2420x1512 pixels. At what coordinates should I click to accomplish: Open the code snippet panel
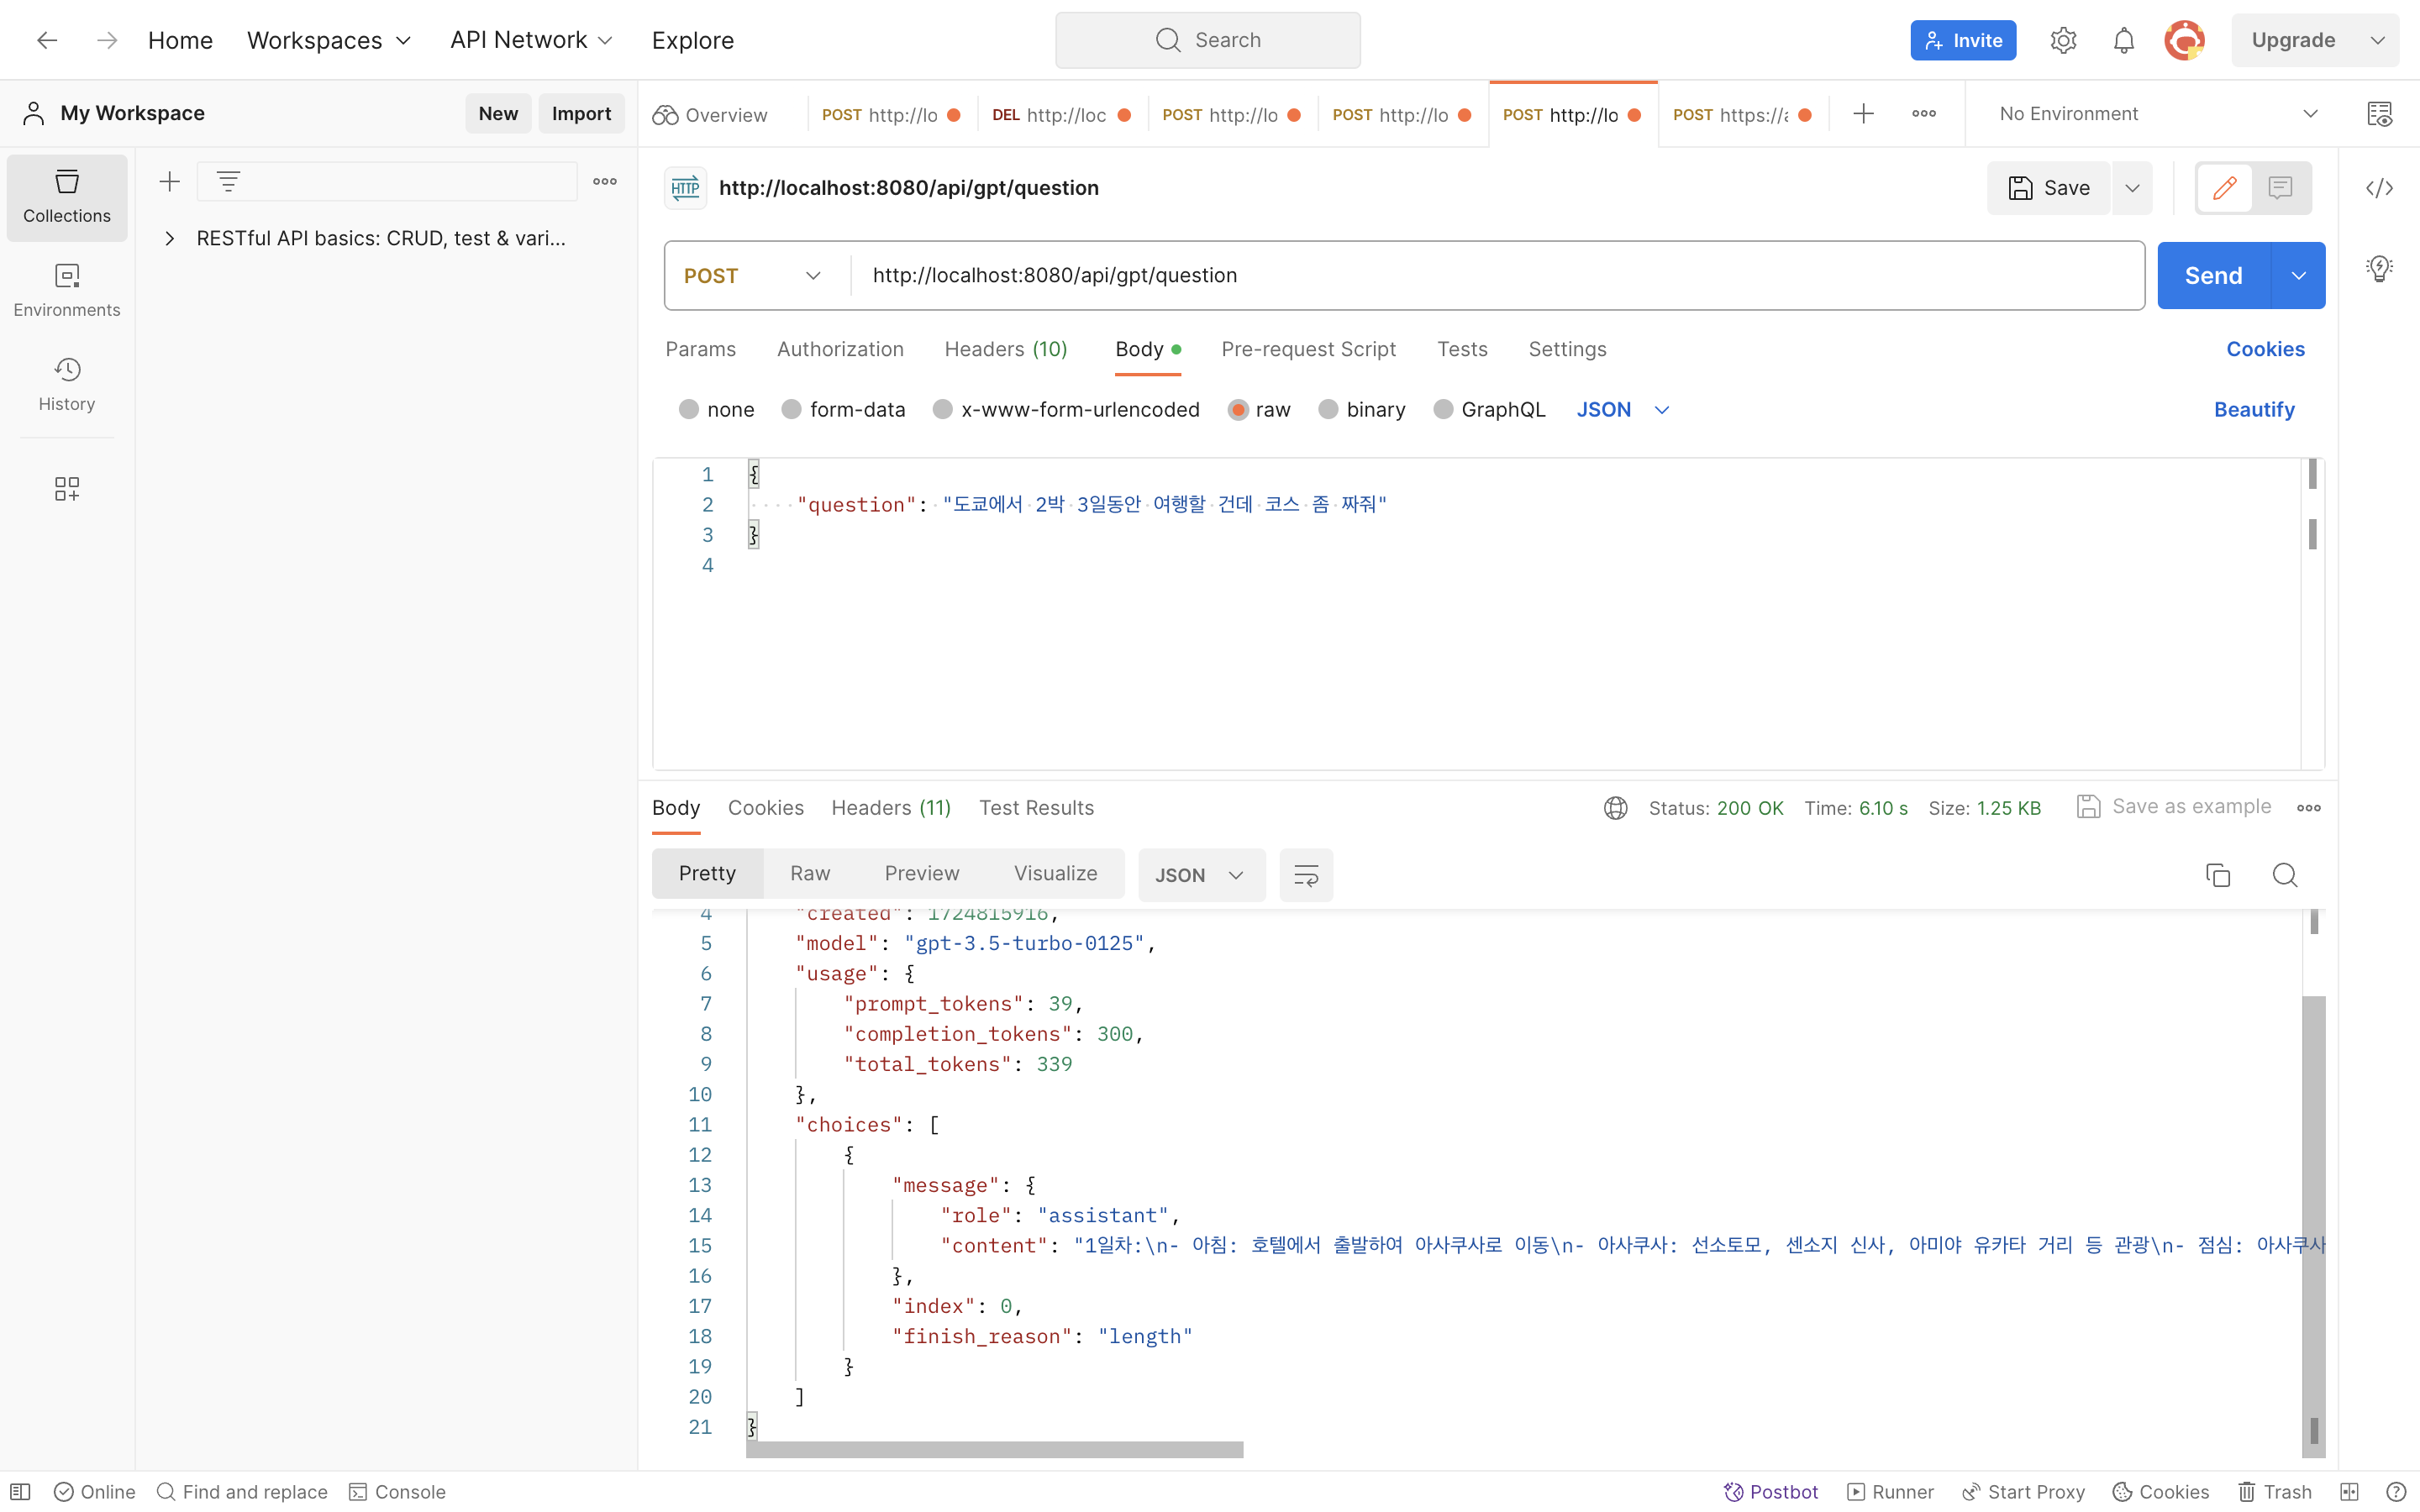tap(2380, 188)
